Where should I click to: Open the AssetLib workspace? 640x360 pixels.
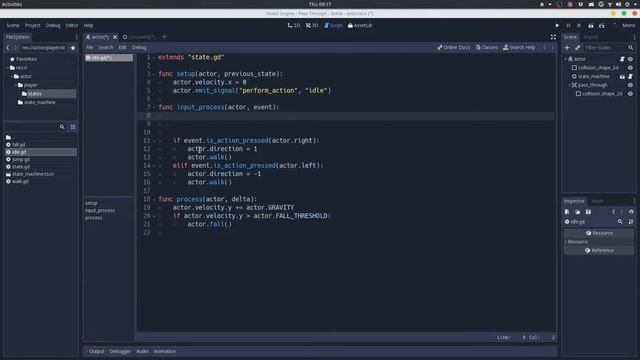360,25
